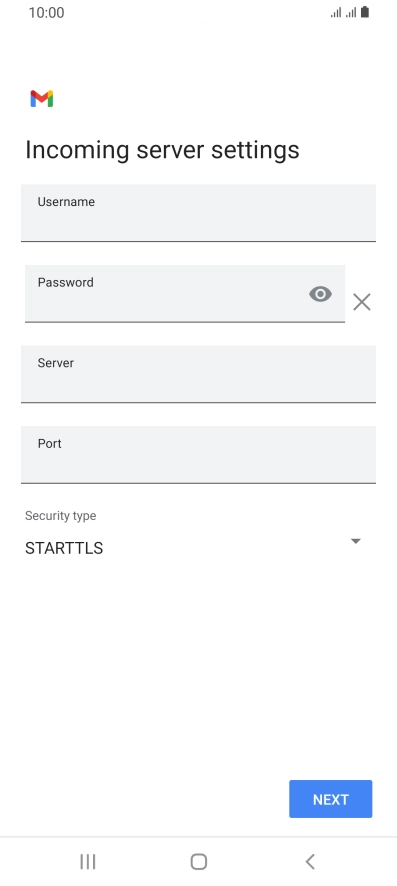Screen dimensions: 397x886
Task: Focus the Port input field
Action: 198,455
